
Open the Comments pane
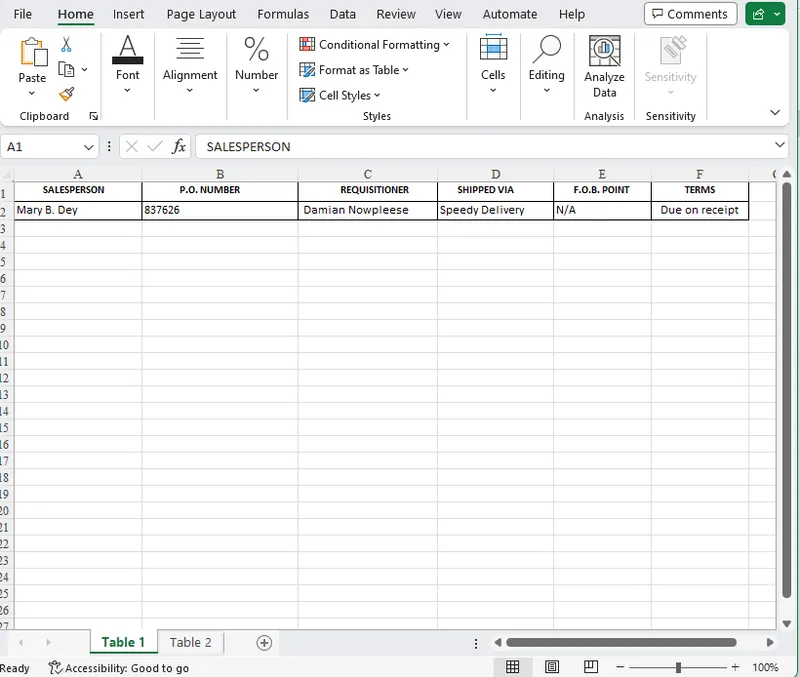coord(690,14)
